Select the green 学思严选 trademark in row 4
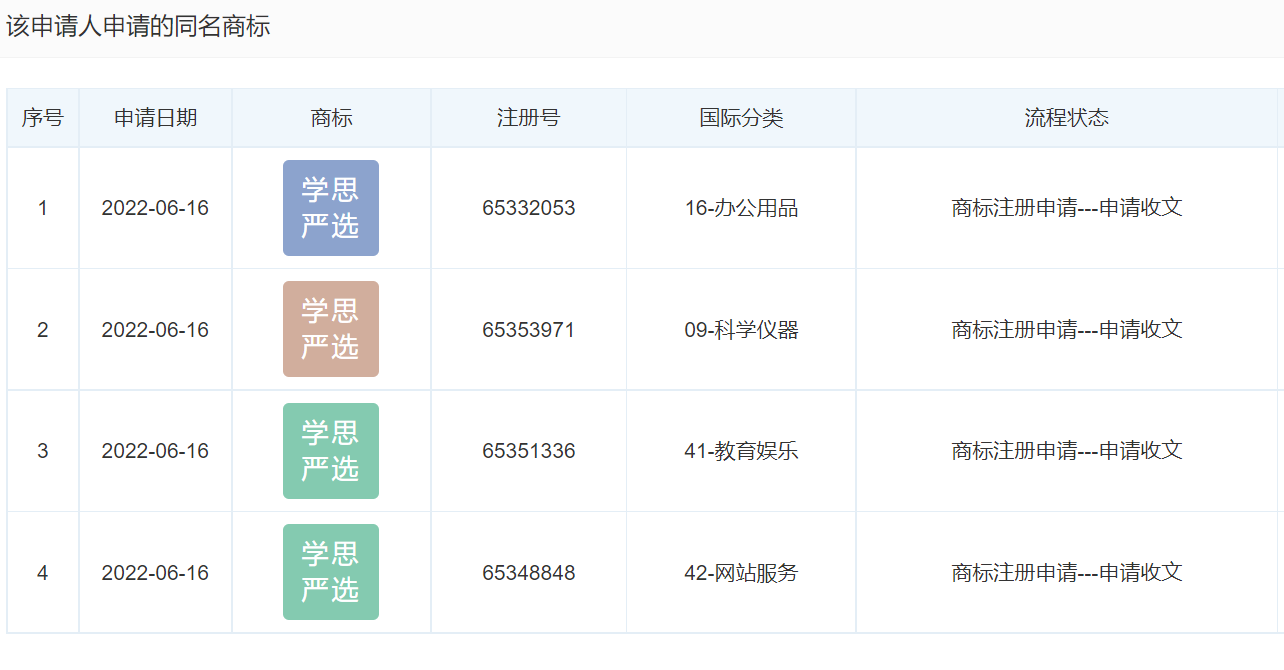1284x670 pixels. [x=330, y=572]
